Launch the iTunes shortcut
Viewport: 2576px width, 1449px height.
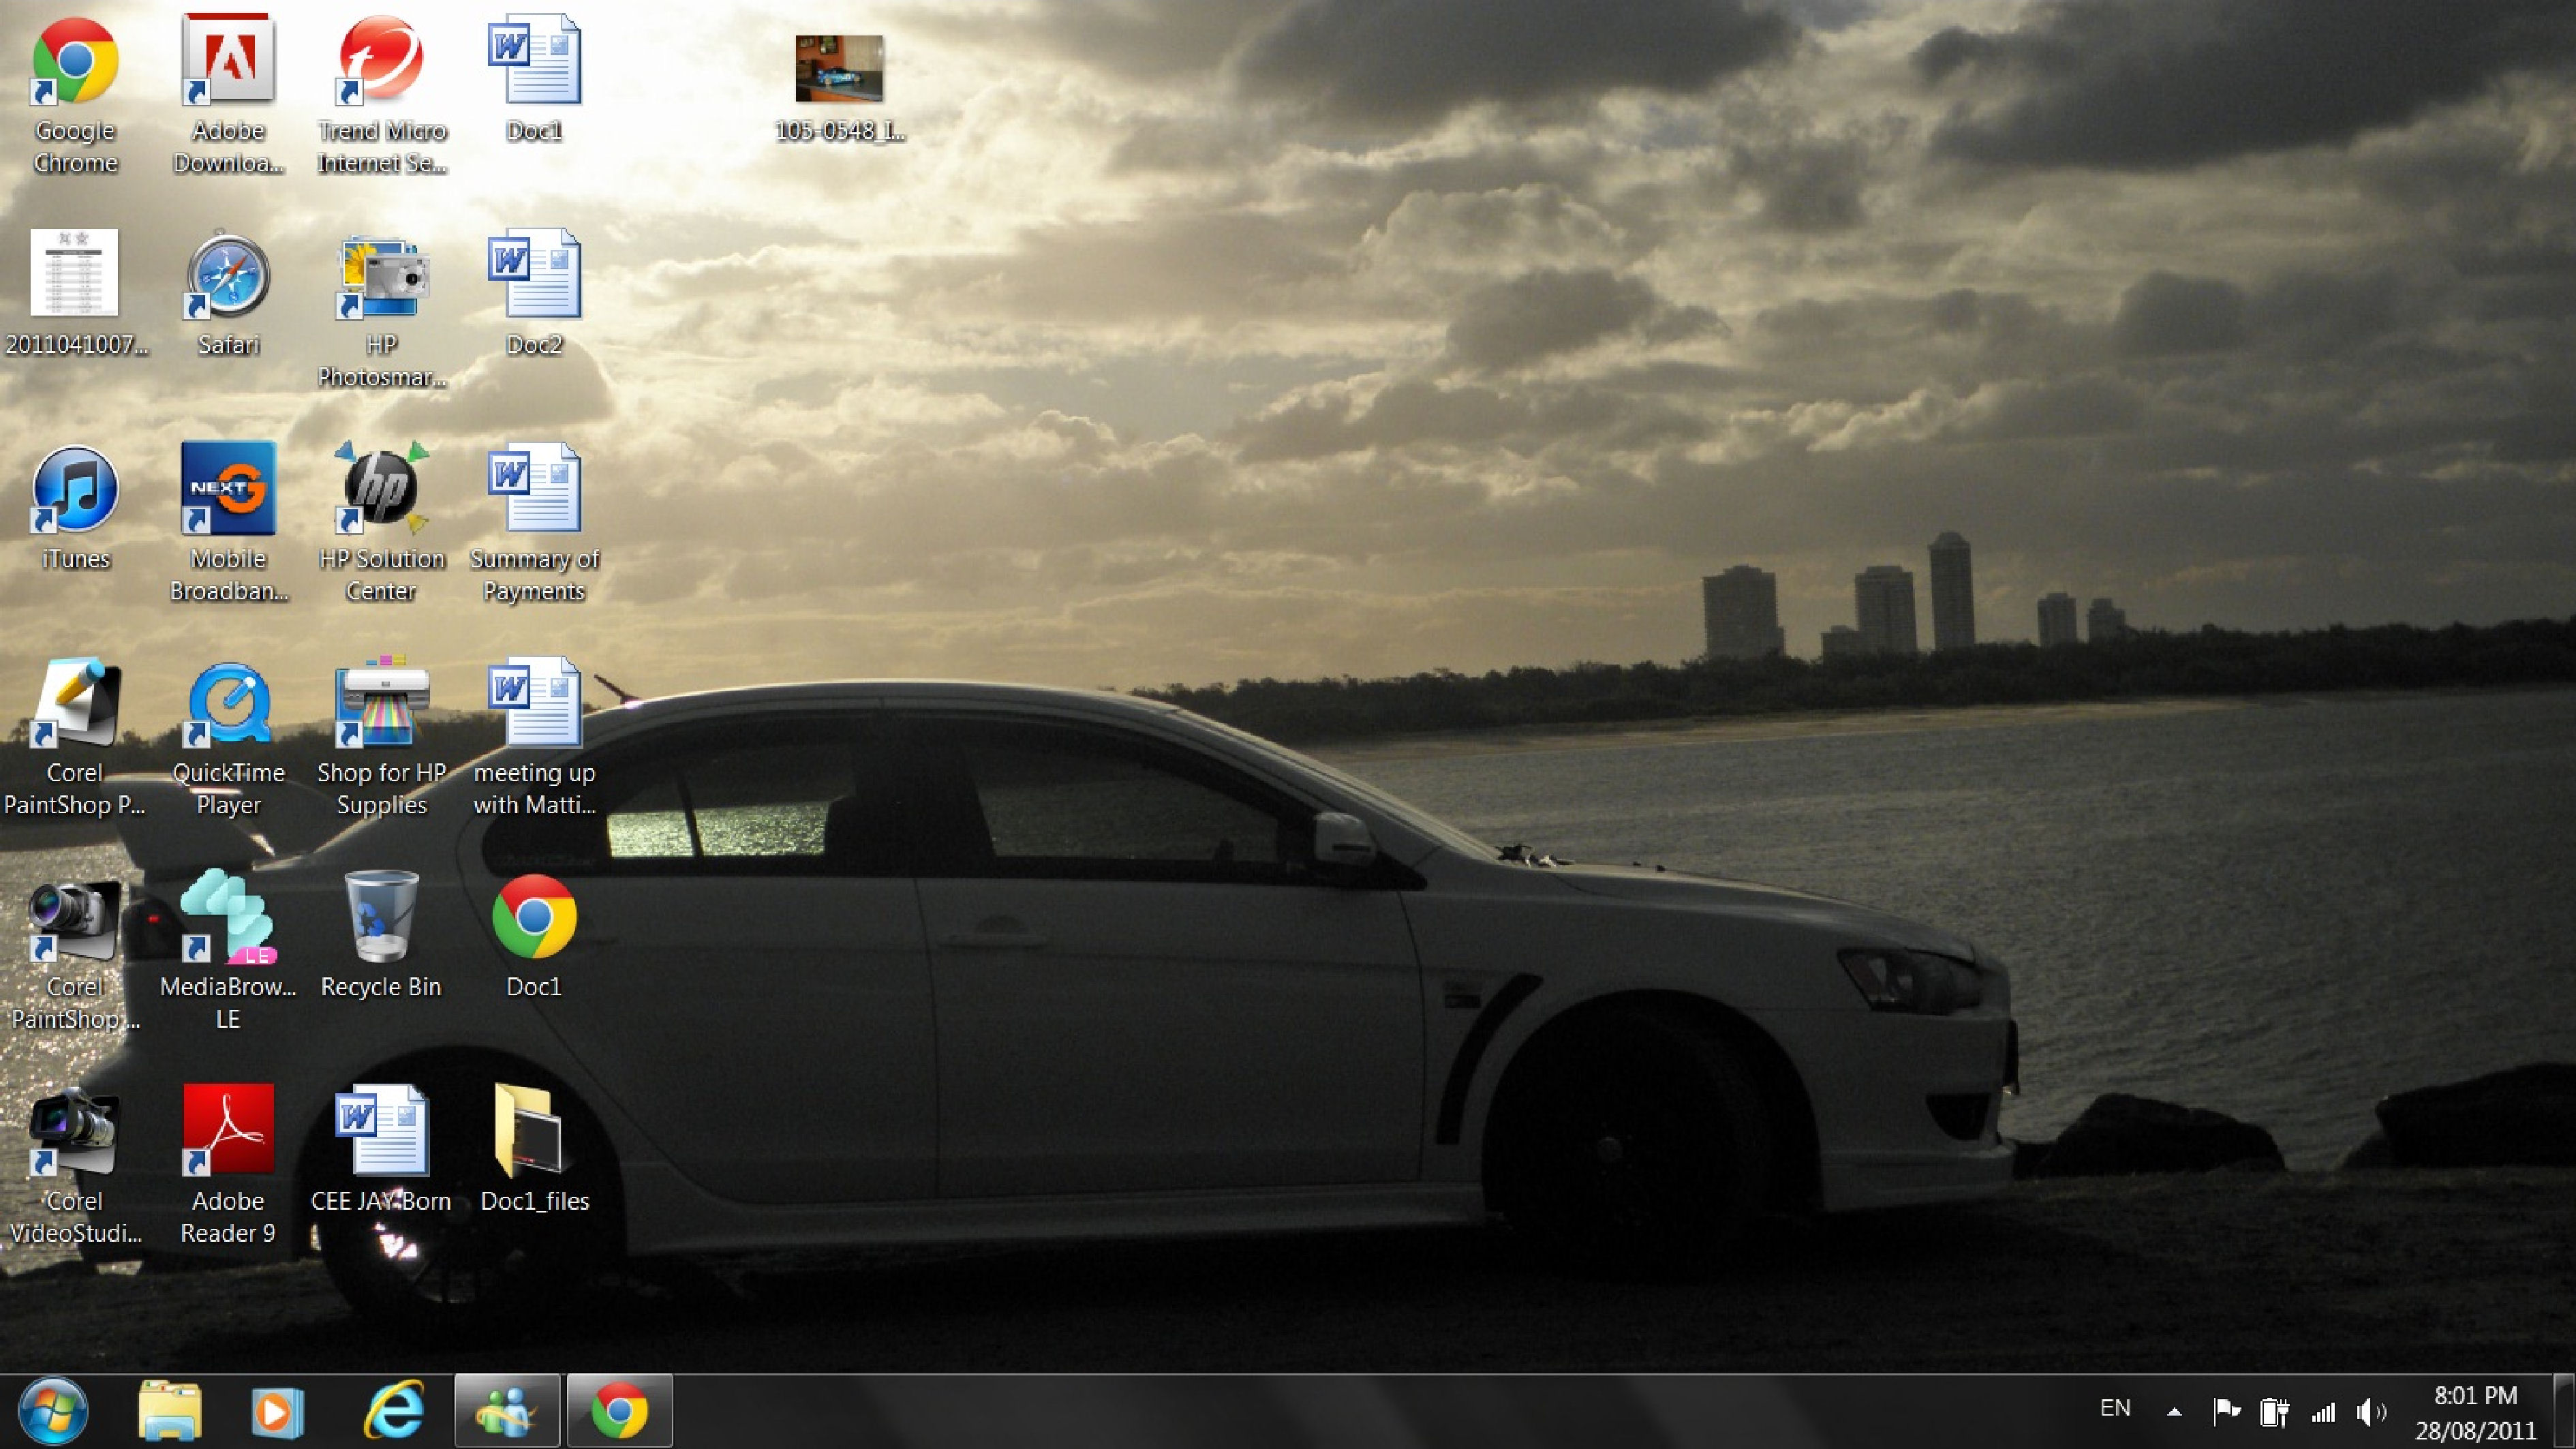click(75, 507)
